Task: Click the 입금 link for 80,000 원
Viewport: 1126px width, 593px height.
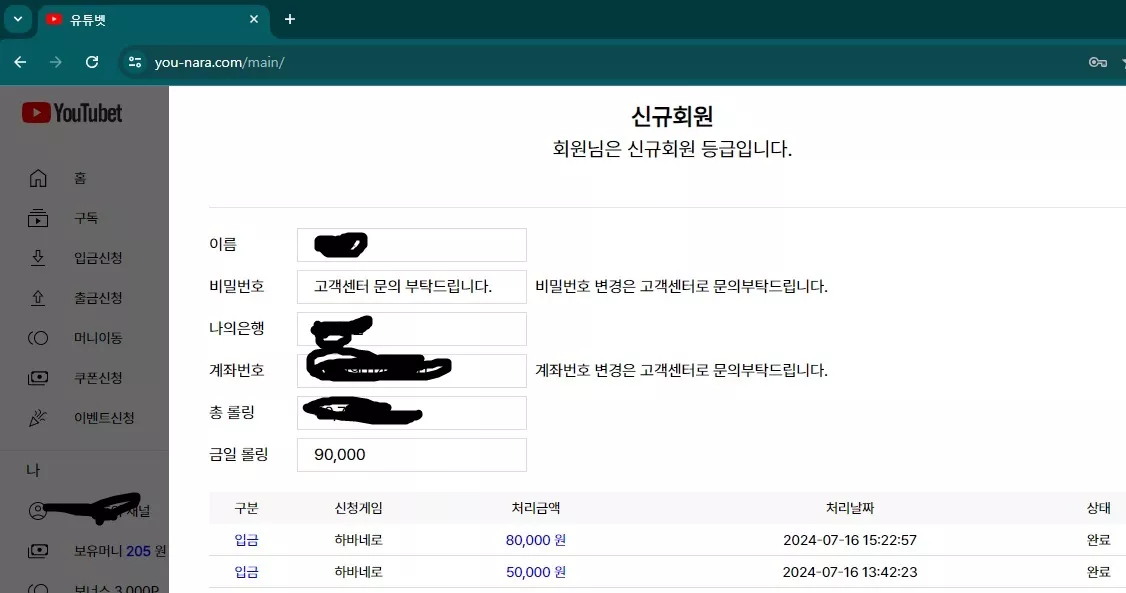Action: pos(246,540)
